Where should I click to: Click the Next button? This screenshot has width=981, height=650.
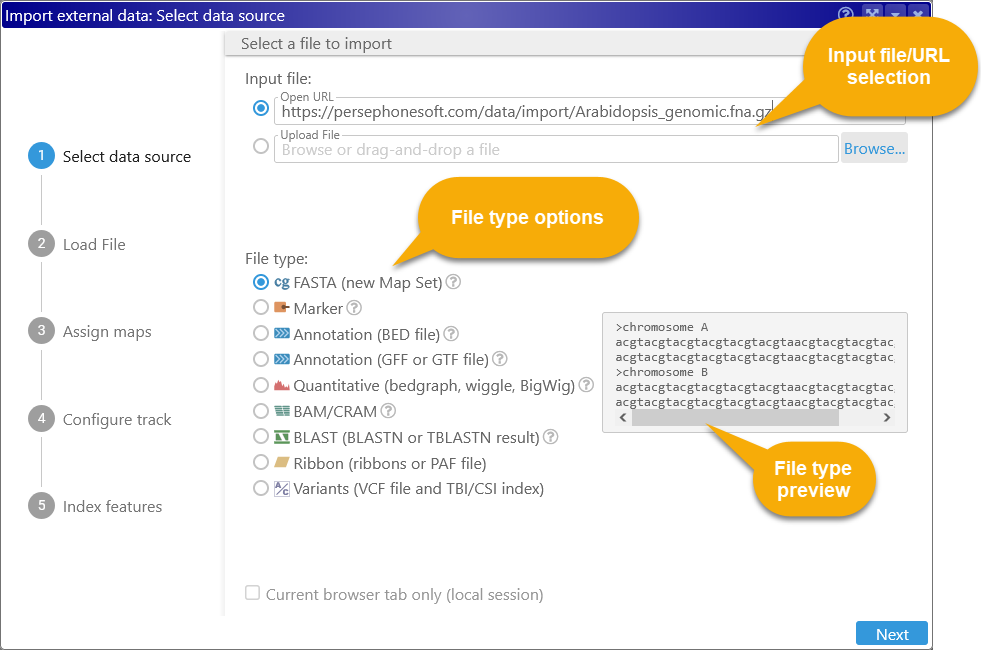coord(891,634)
